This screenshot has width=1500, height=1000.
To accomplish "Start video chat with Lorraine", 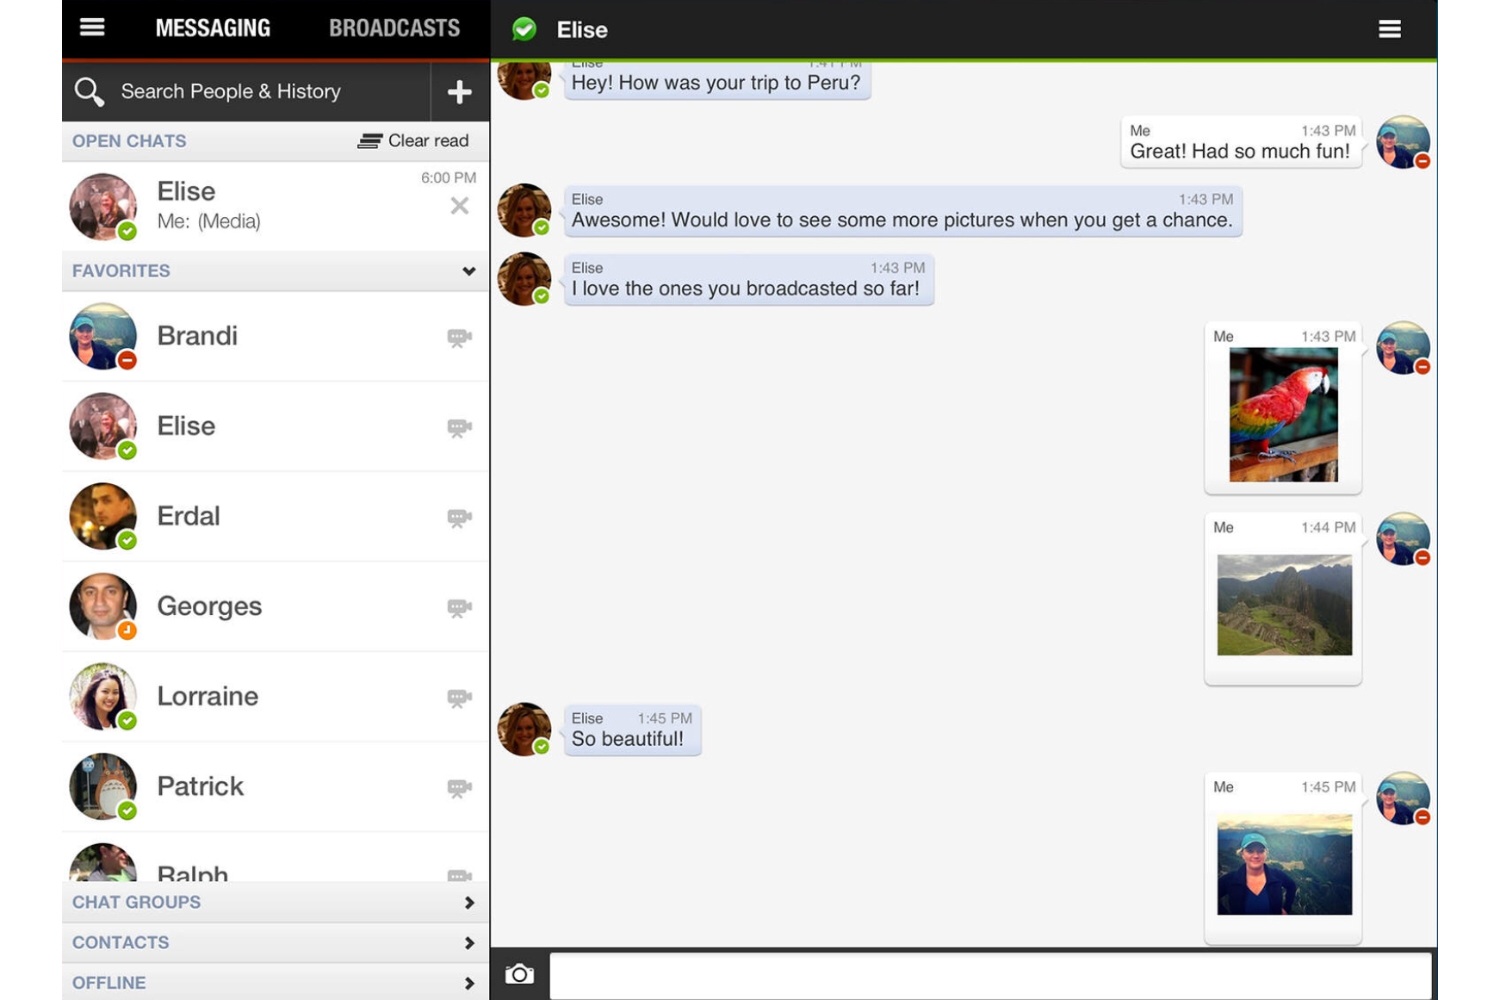I will click(459, 697).
